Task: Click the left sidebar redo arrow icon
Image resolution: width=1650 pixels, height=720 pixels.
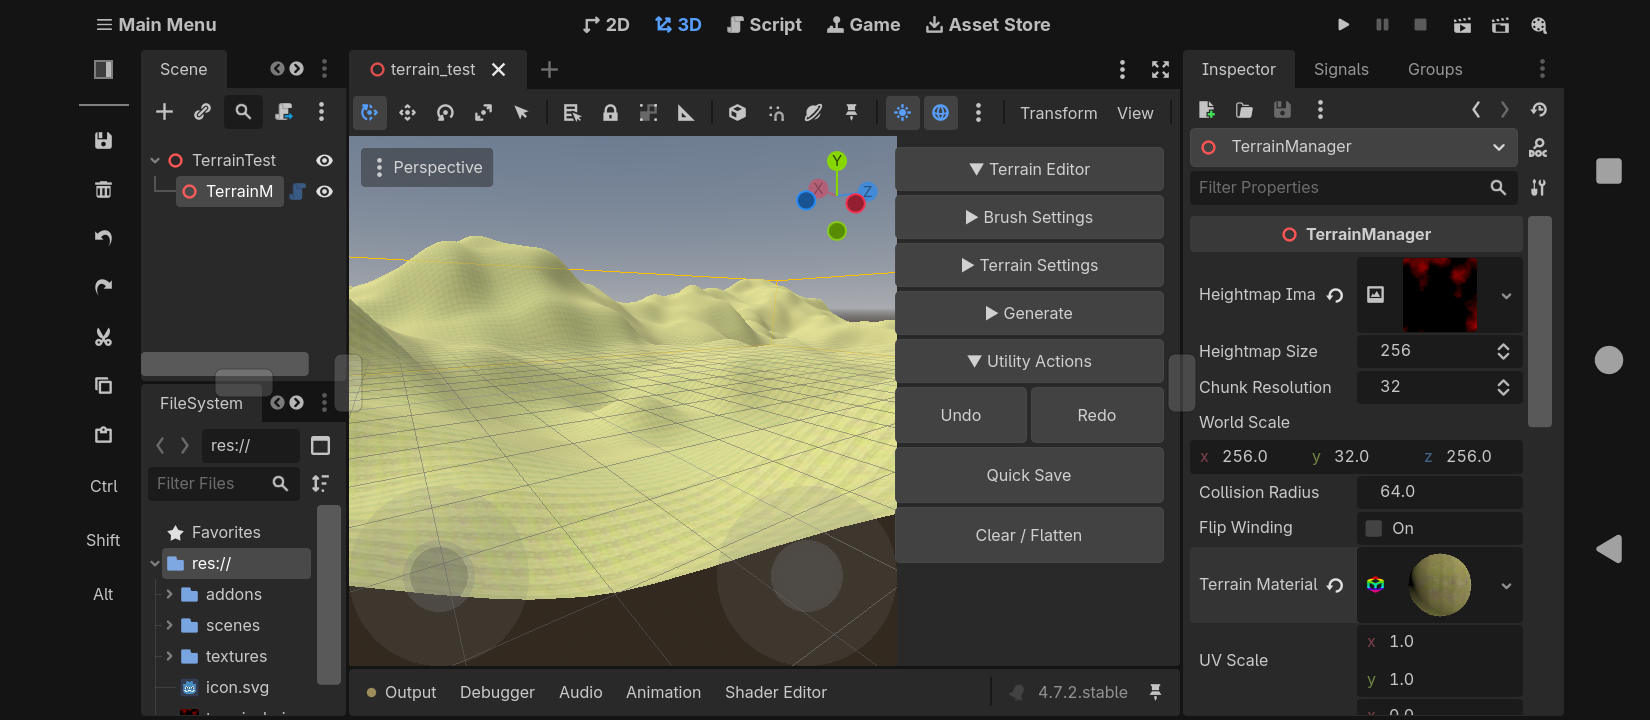Action: pyautogui.click(x=103, y=287)
